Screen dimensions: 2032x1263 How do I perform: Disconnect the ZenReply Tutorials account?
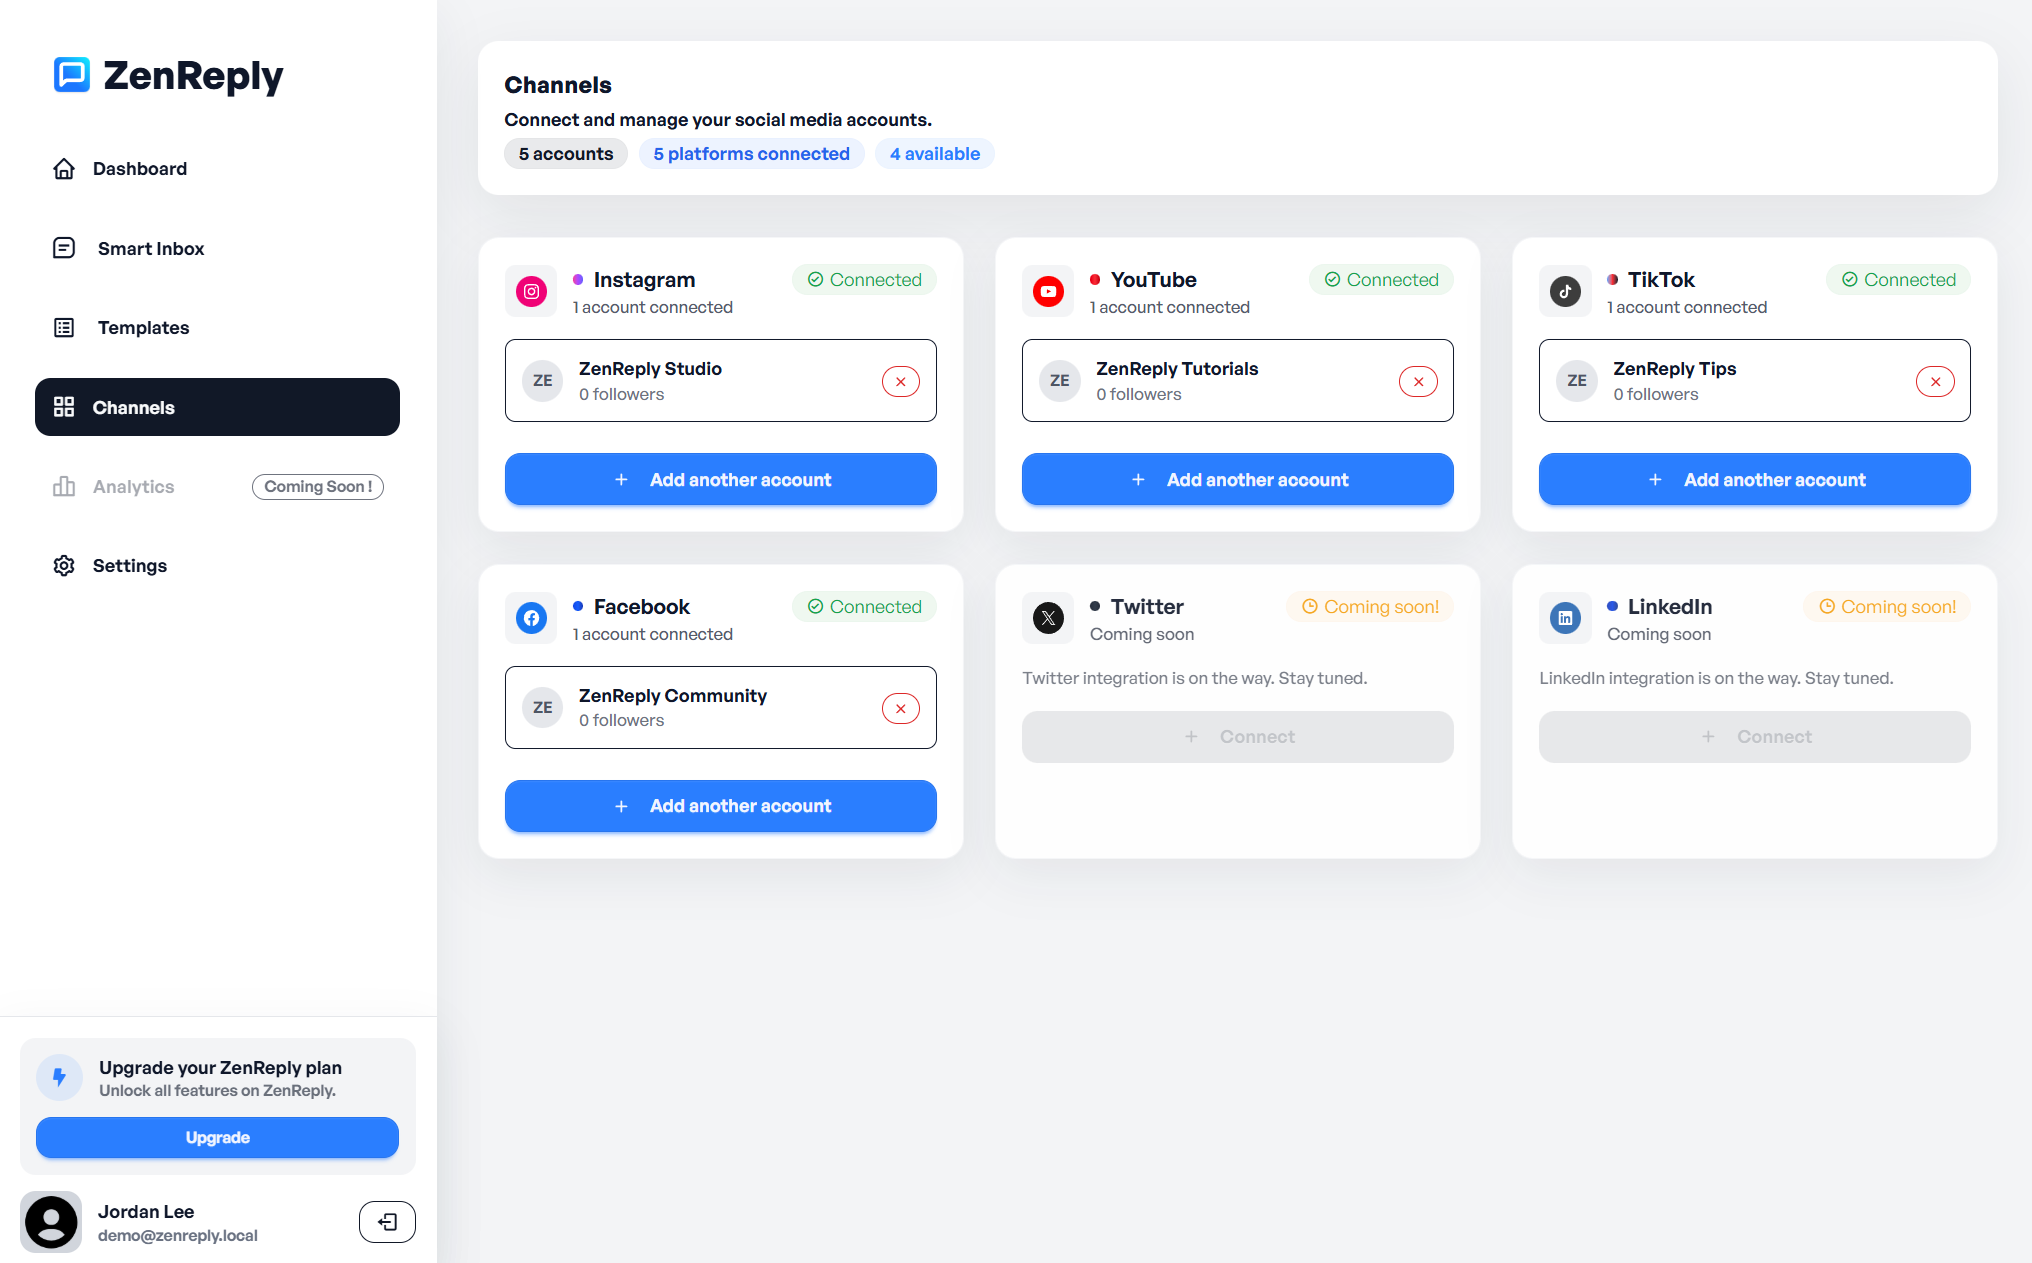tap(1418, 381)
